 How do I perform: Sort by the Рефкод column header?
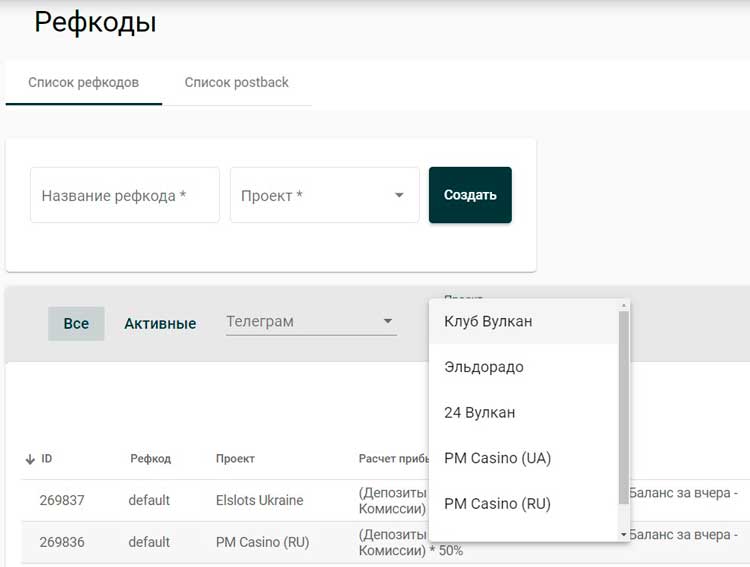pyautogui.click(x=151, y=458)
